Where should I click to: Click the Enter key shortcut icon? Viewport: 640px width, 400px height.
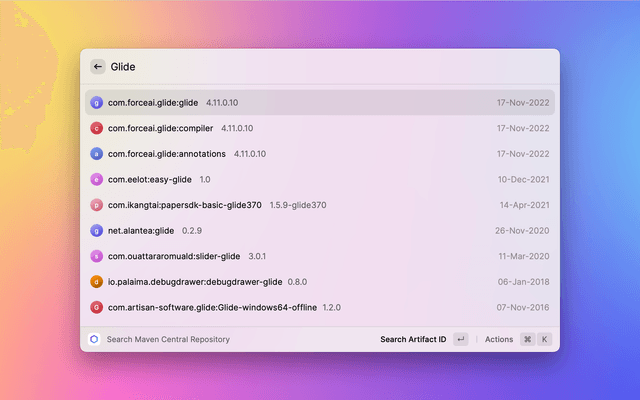[x=460, y=339]
